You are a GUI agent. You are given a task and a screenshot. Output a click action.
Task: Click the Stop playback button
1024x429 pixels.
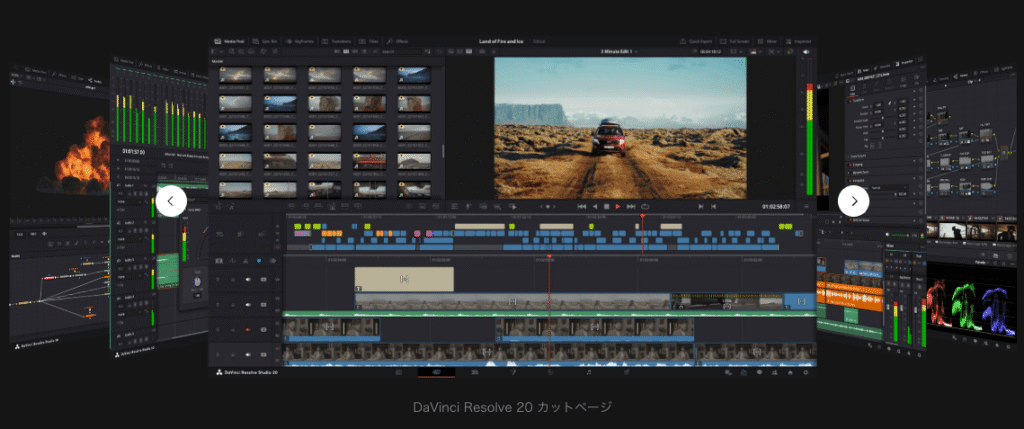(x=606, y=206)
